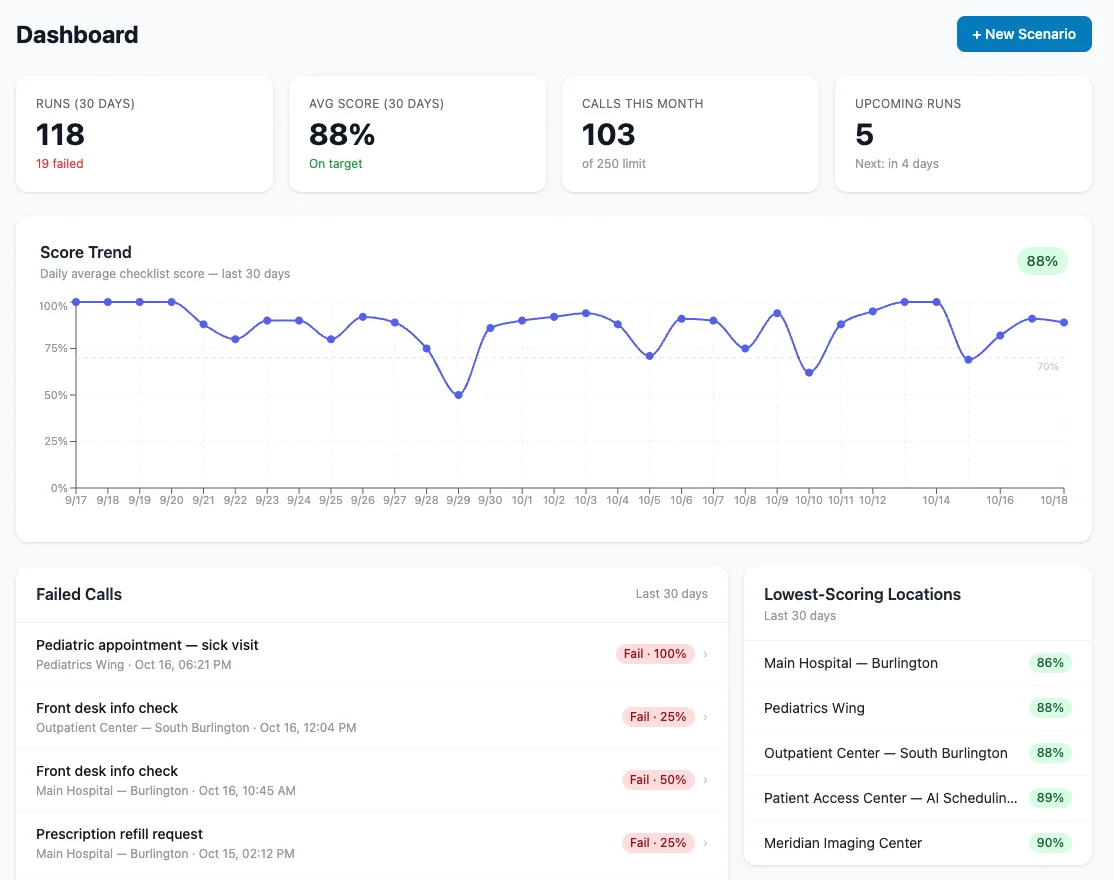Open chevron on the Oct 16, 10:45 AM row
Screen dimensions: 1114x880
[x=705, y=780]
